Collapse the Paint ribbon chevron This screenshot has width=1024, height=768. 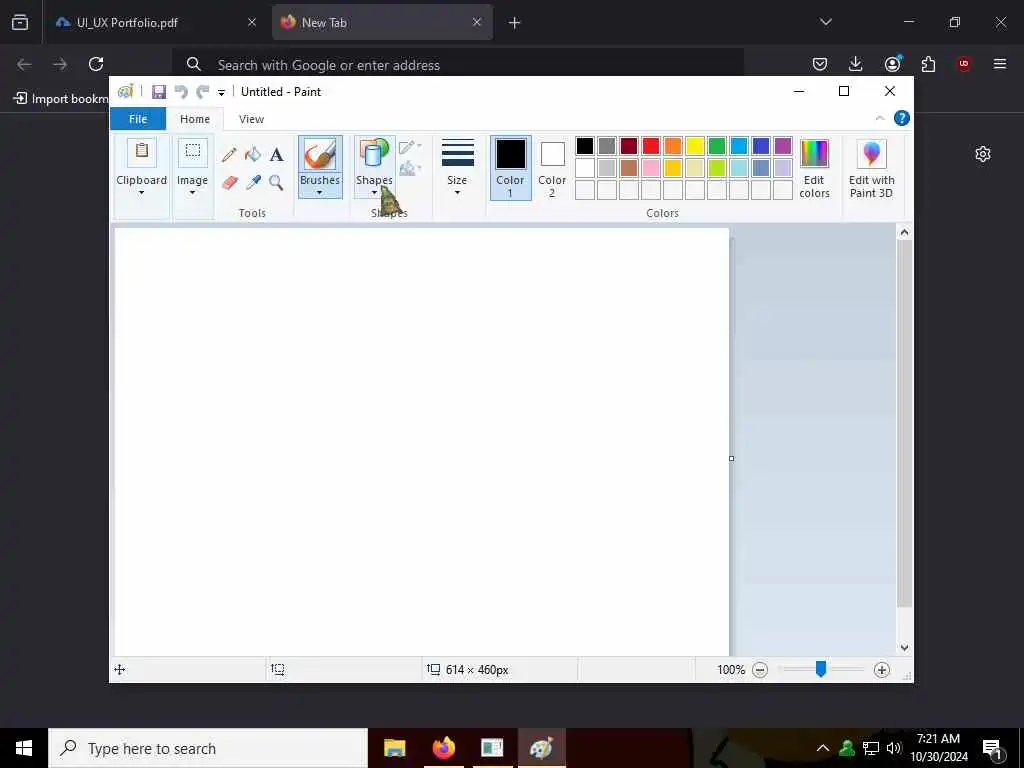pyautogui.click(x=880, y=118)
